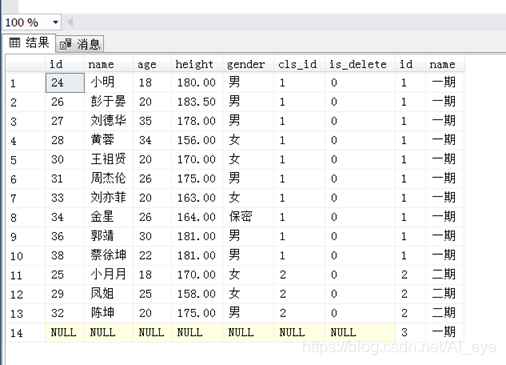Image resolution: width=506 pixels, height=365 pixels.
Task: Click the name cell 蔡徐坤
Action: (x=109, y=255)
